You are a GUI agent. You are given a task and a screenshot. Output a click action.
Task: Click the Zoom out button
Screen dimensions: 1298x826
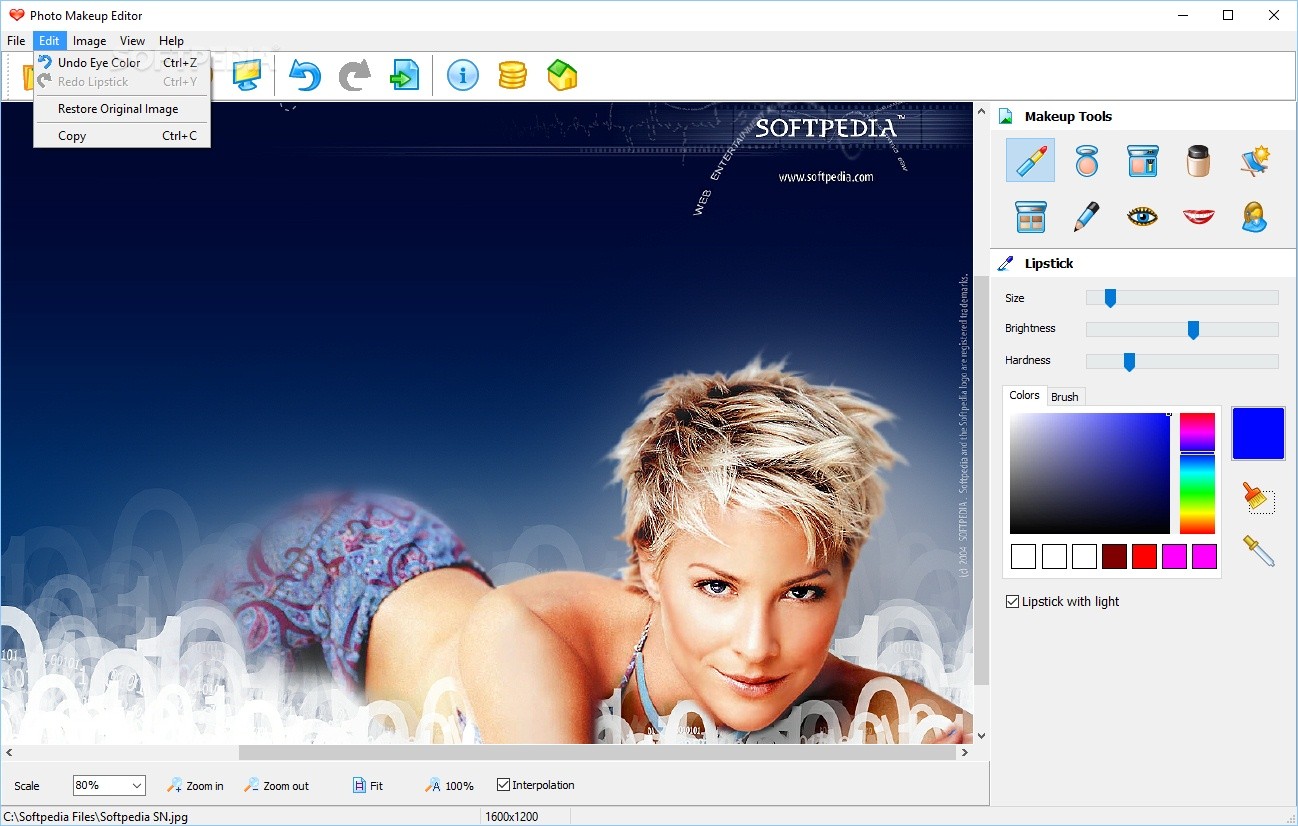click(x=277, y=786)
